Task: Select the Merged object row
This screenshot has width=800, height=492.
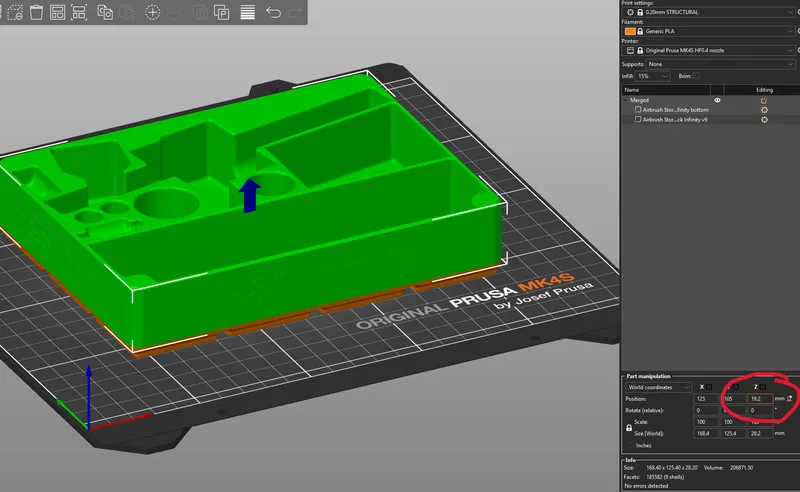Action: coord(710,101)
